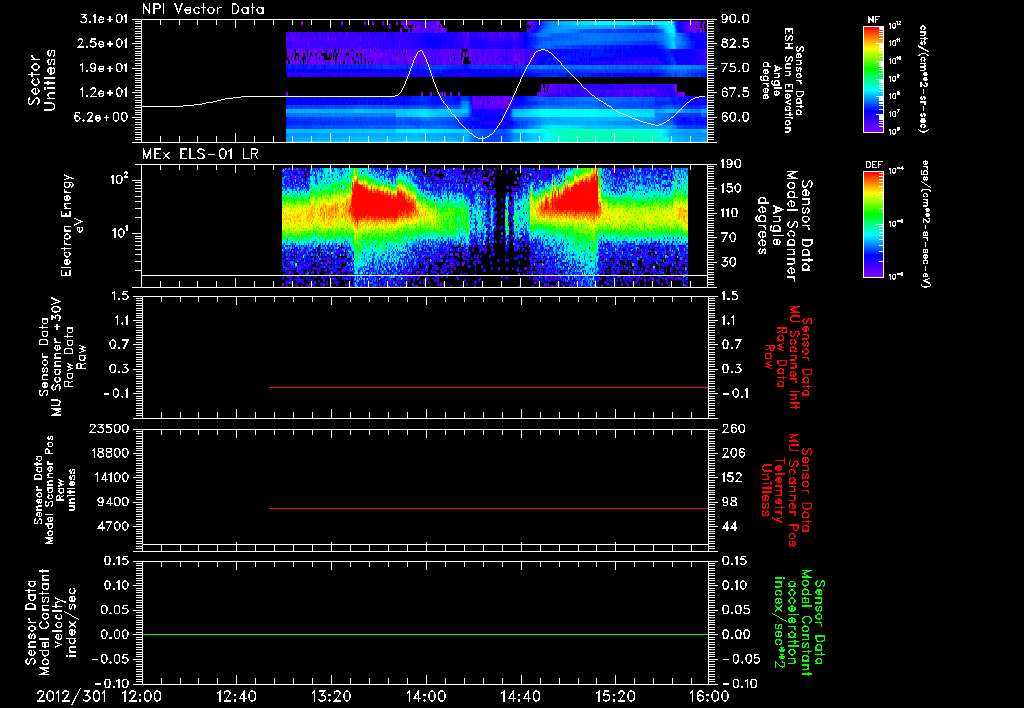Image resolution: width=1024 pixels, height=708 pixels.
Task: Click the first red electron flux burst
Action: click(x=382, y=201)
